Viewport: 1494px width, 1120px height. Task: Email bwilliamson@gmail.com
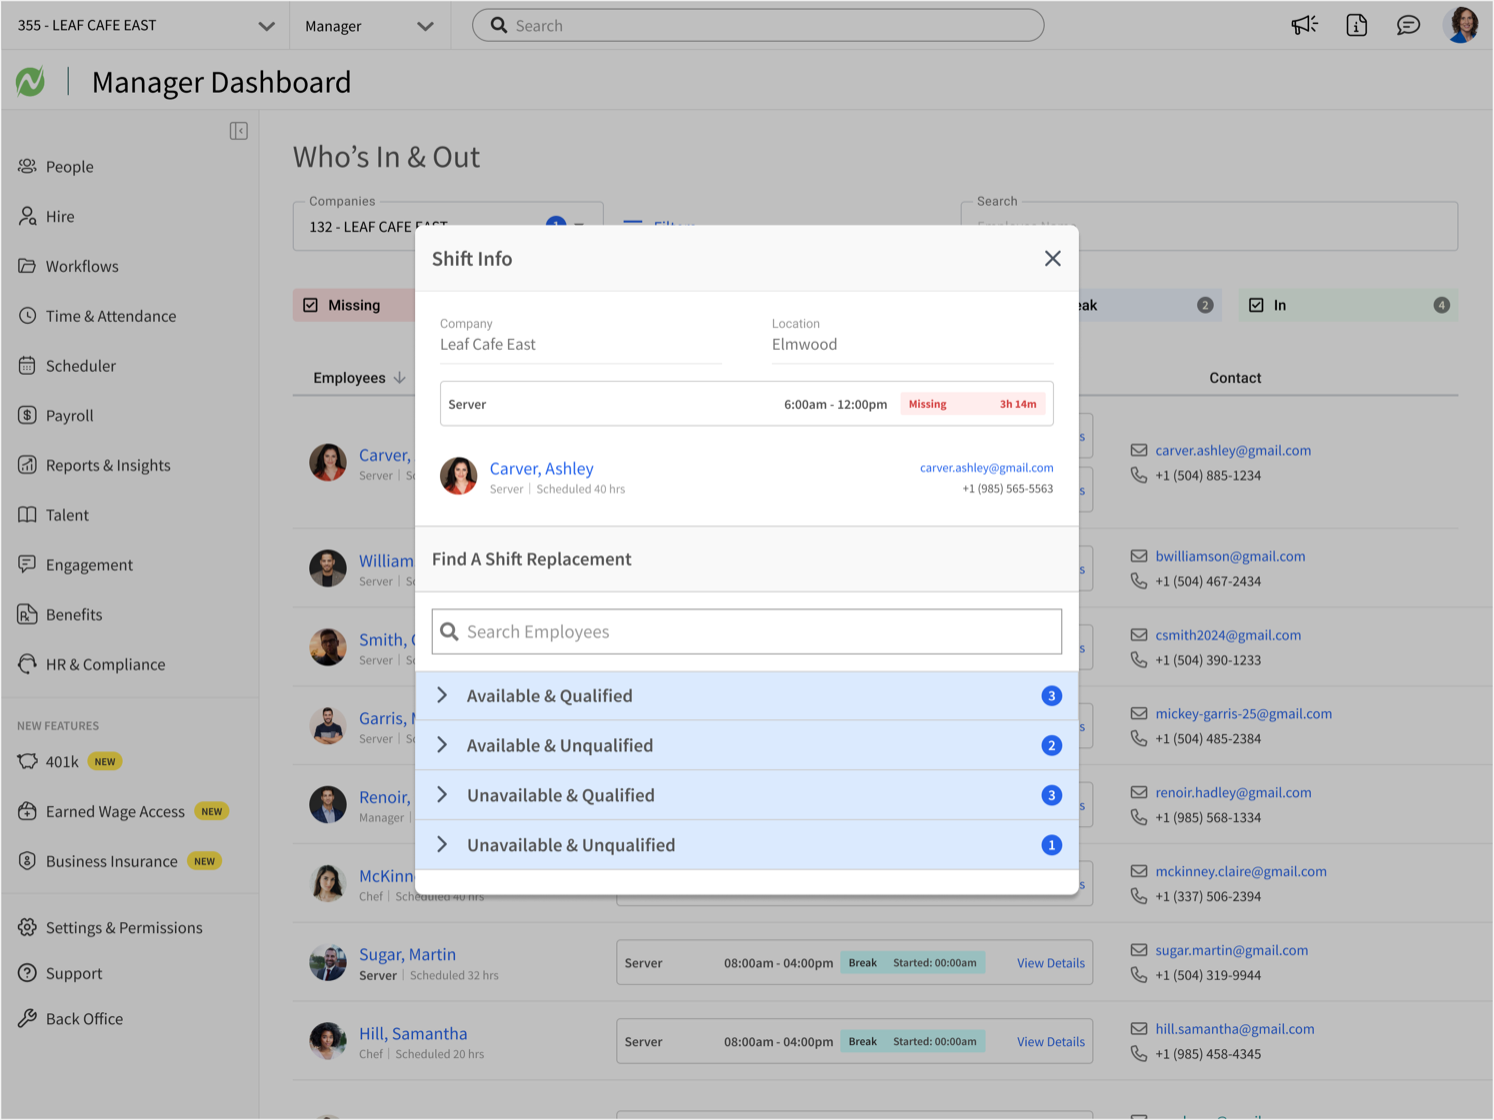(1230, 556)
